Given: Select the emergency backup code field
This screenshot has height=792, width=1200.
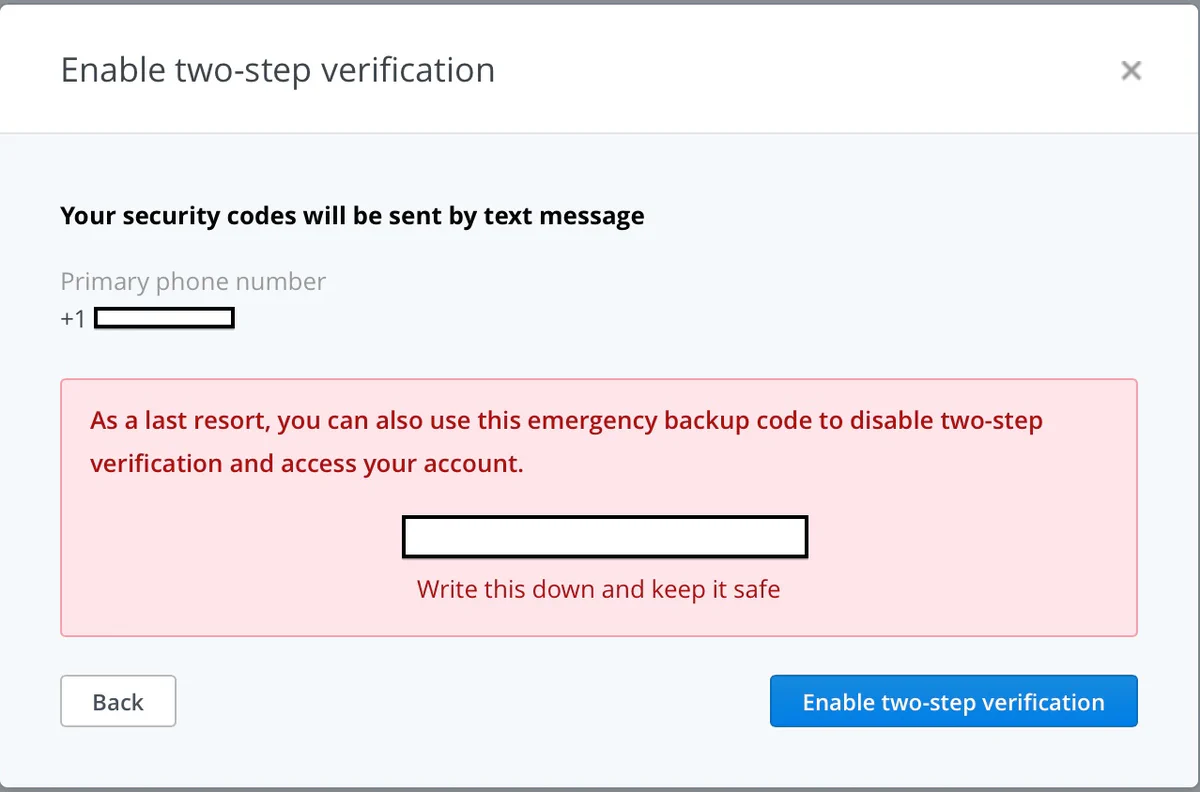Looking at the screenshot, I should (604, 537).
